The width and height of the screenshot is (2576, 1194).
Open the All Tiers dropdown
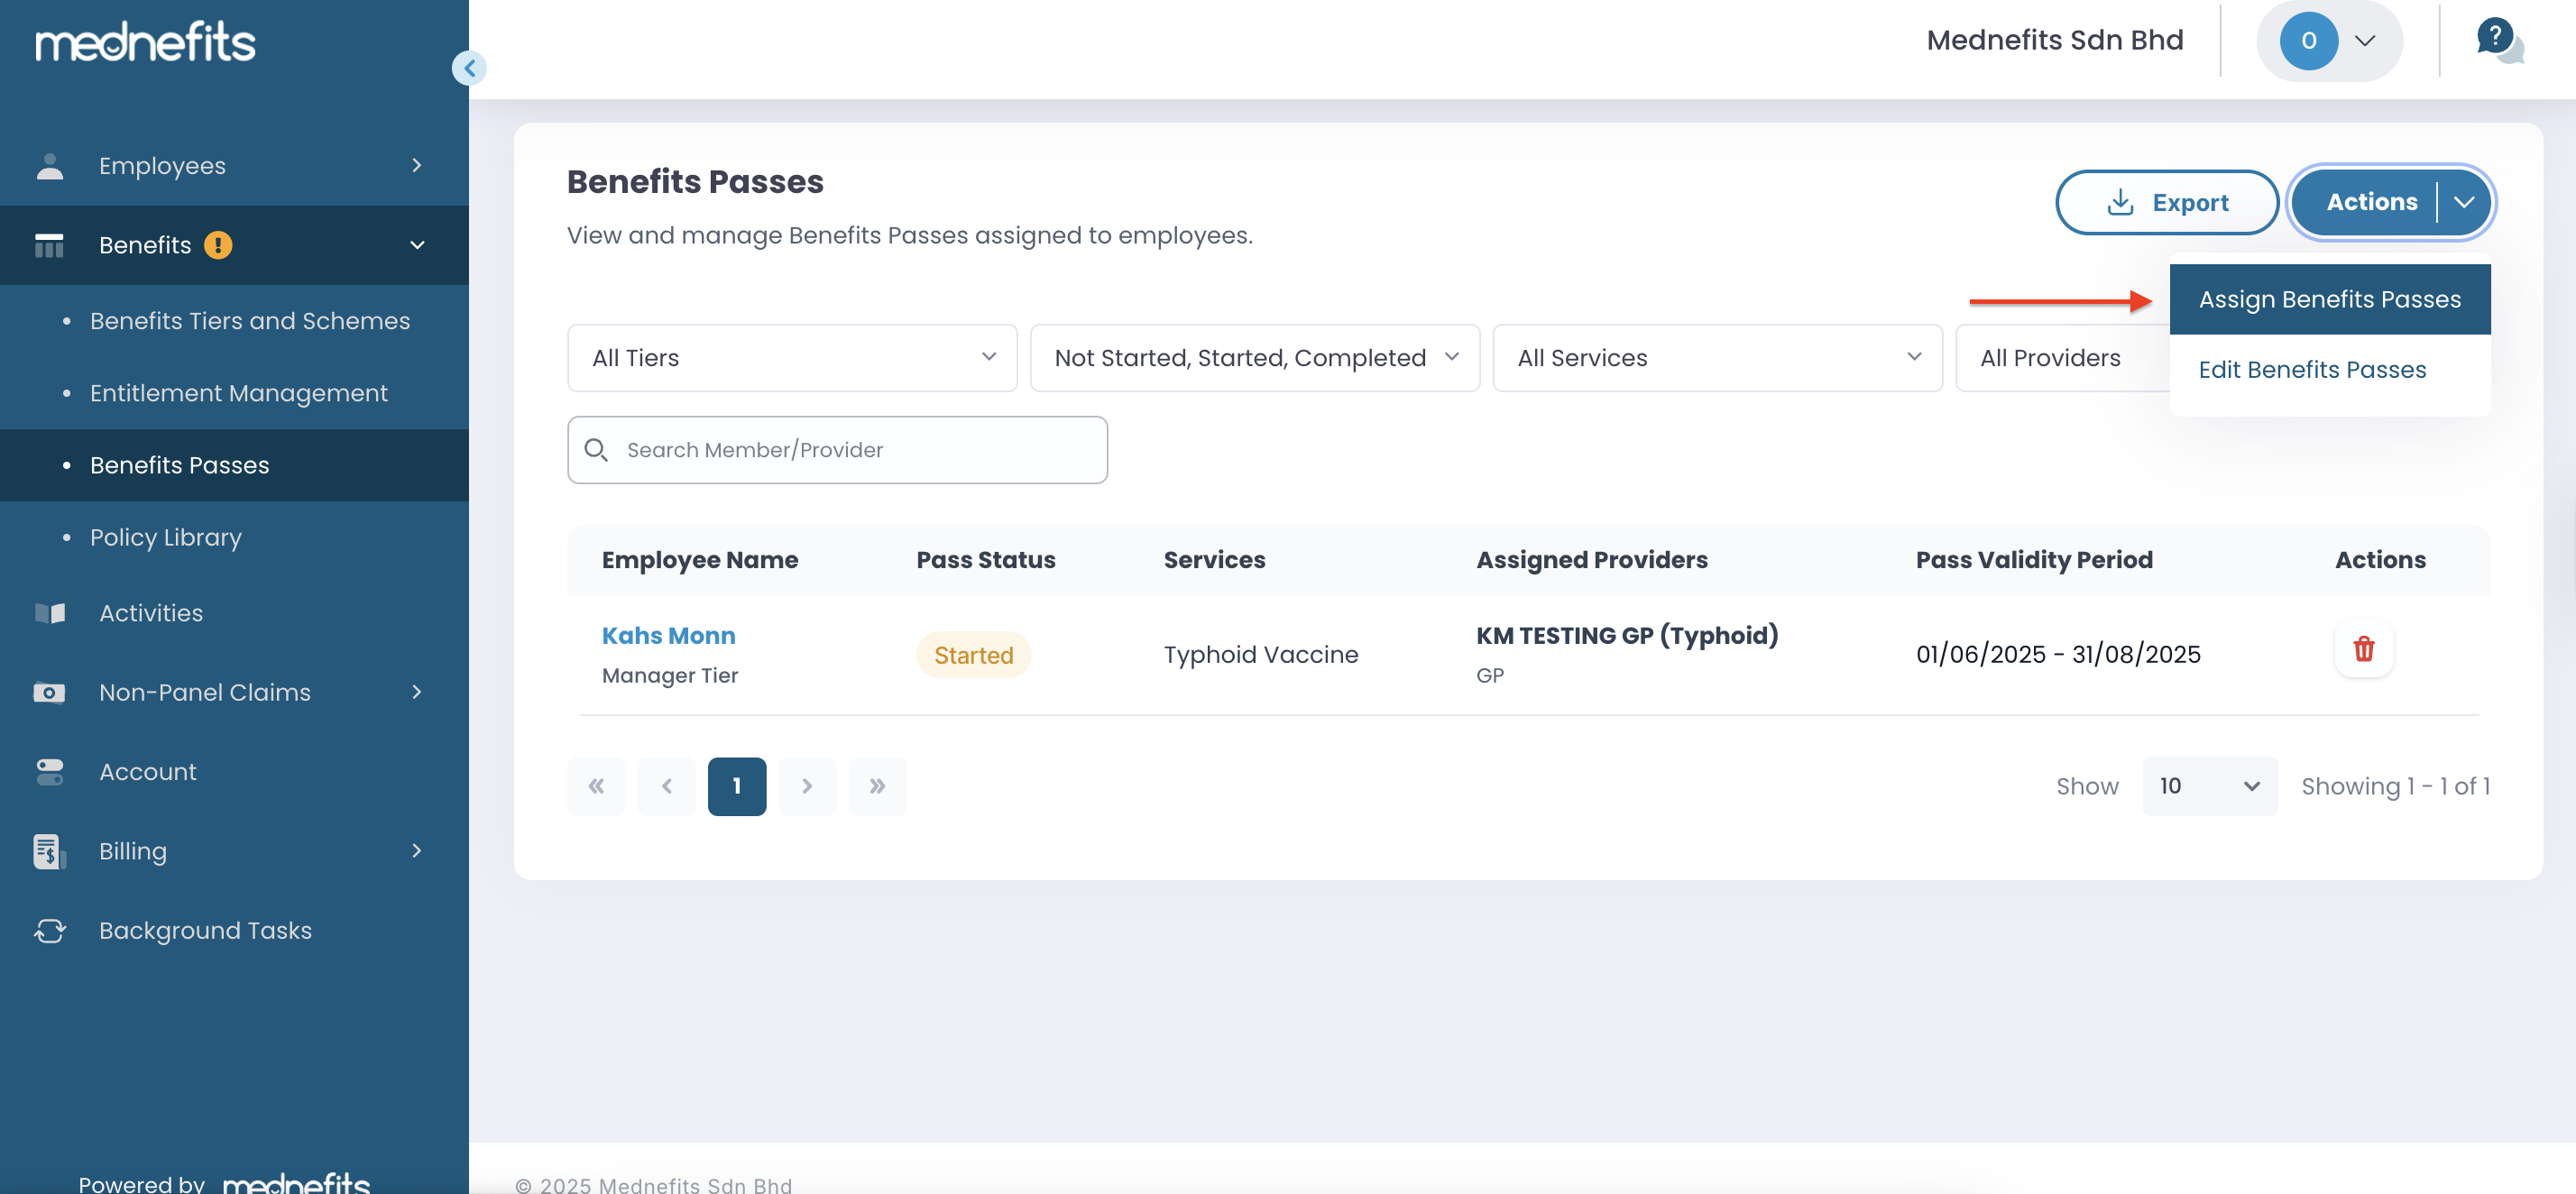[x=791, y=357]
